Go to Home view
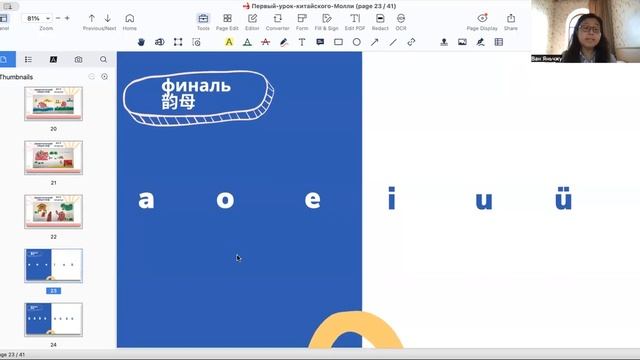 pos(130,22)
